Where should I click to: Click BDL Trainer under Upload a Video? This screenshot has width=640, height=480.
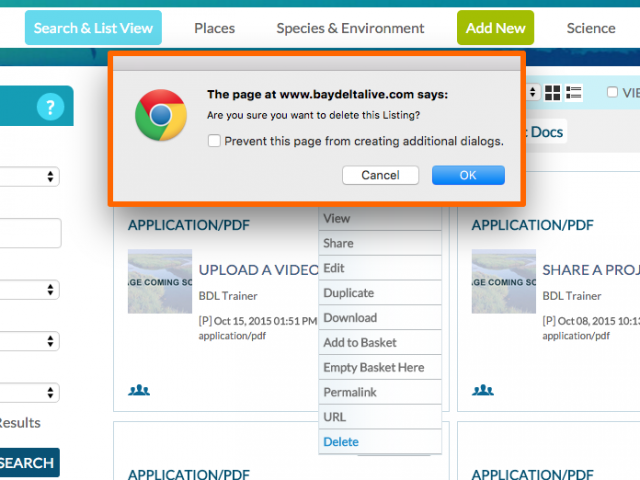(x=228, y=296)
